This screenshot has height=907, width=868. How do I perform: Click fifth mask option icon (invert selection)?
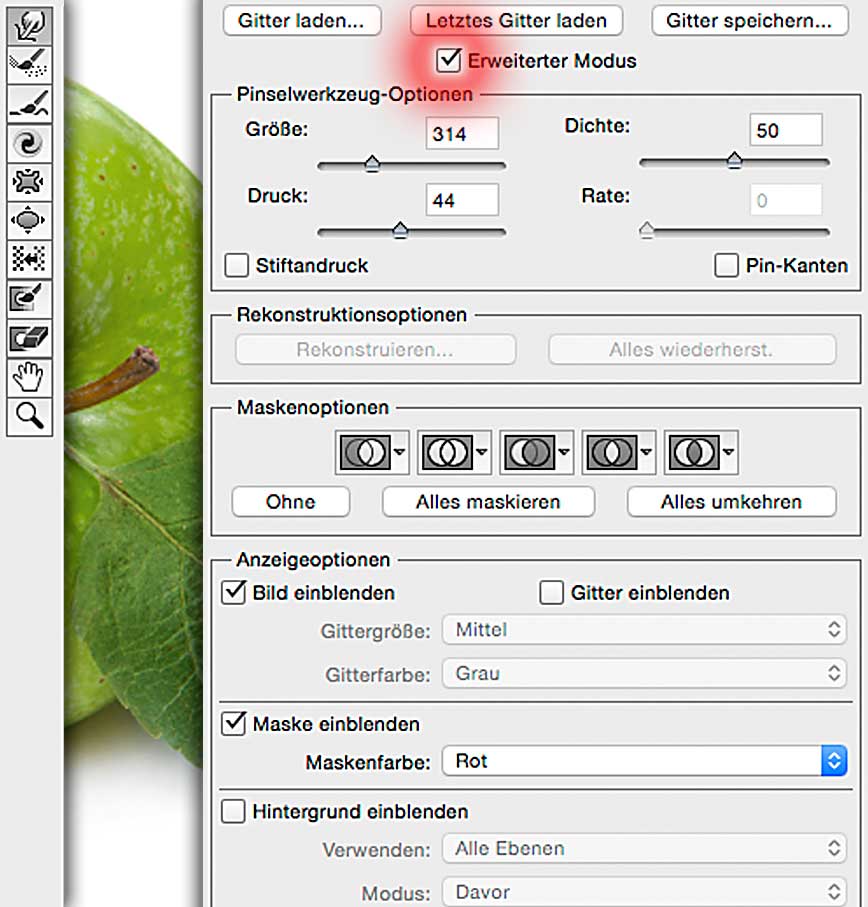(x=694, y=452)
